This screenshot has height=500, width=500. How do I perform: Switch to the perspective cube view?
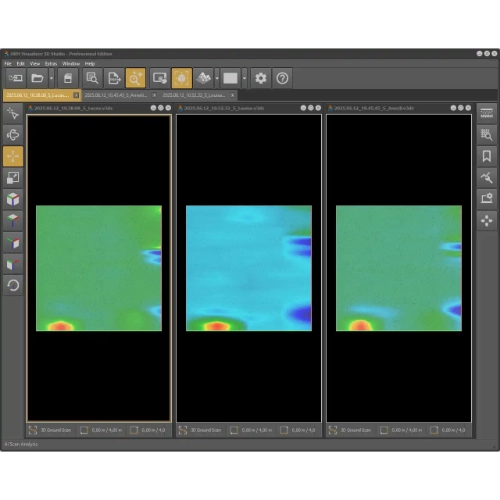click(x=13, y=199)
